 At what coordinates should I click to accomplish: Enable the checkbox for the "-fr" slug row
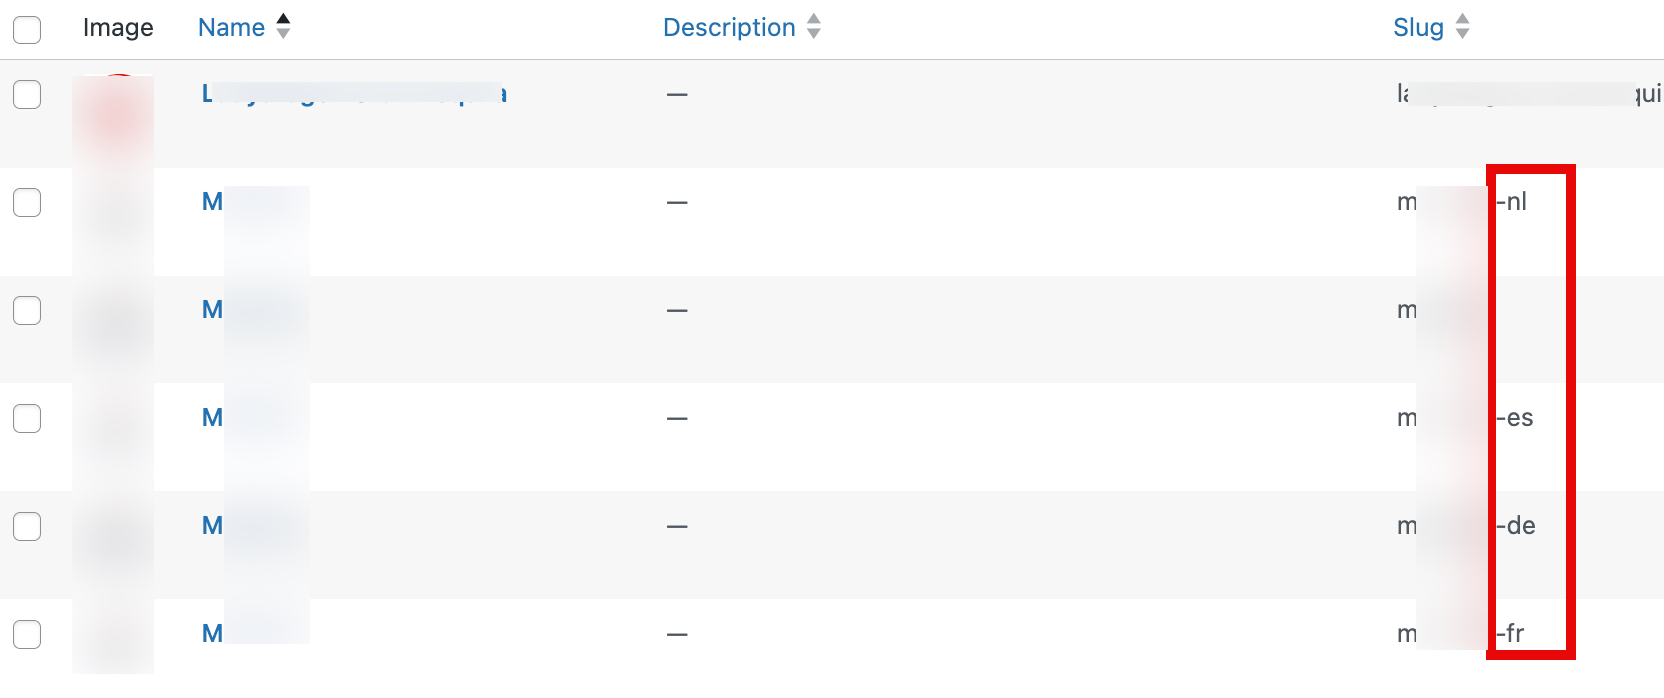click(x=27, y=635)
